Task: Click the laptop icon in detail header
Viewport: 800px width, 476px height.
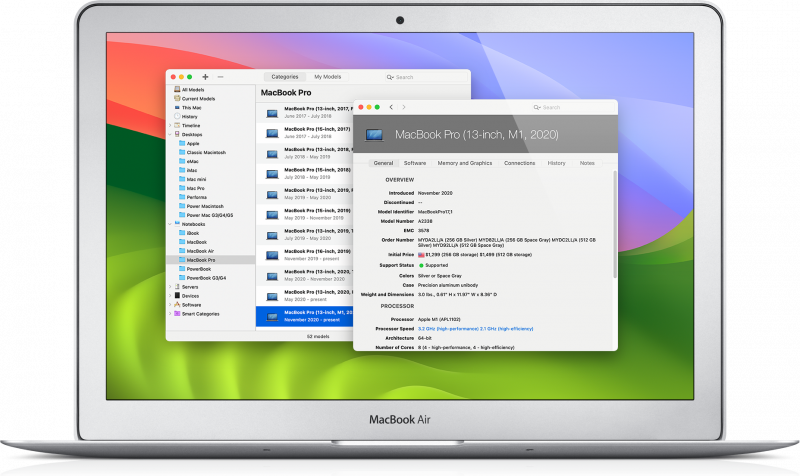Action: (374, 135)
